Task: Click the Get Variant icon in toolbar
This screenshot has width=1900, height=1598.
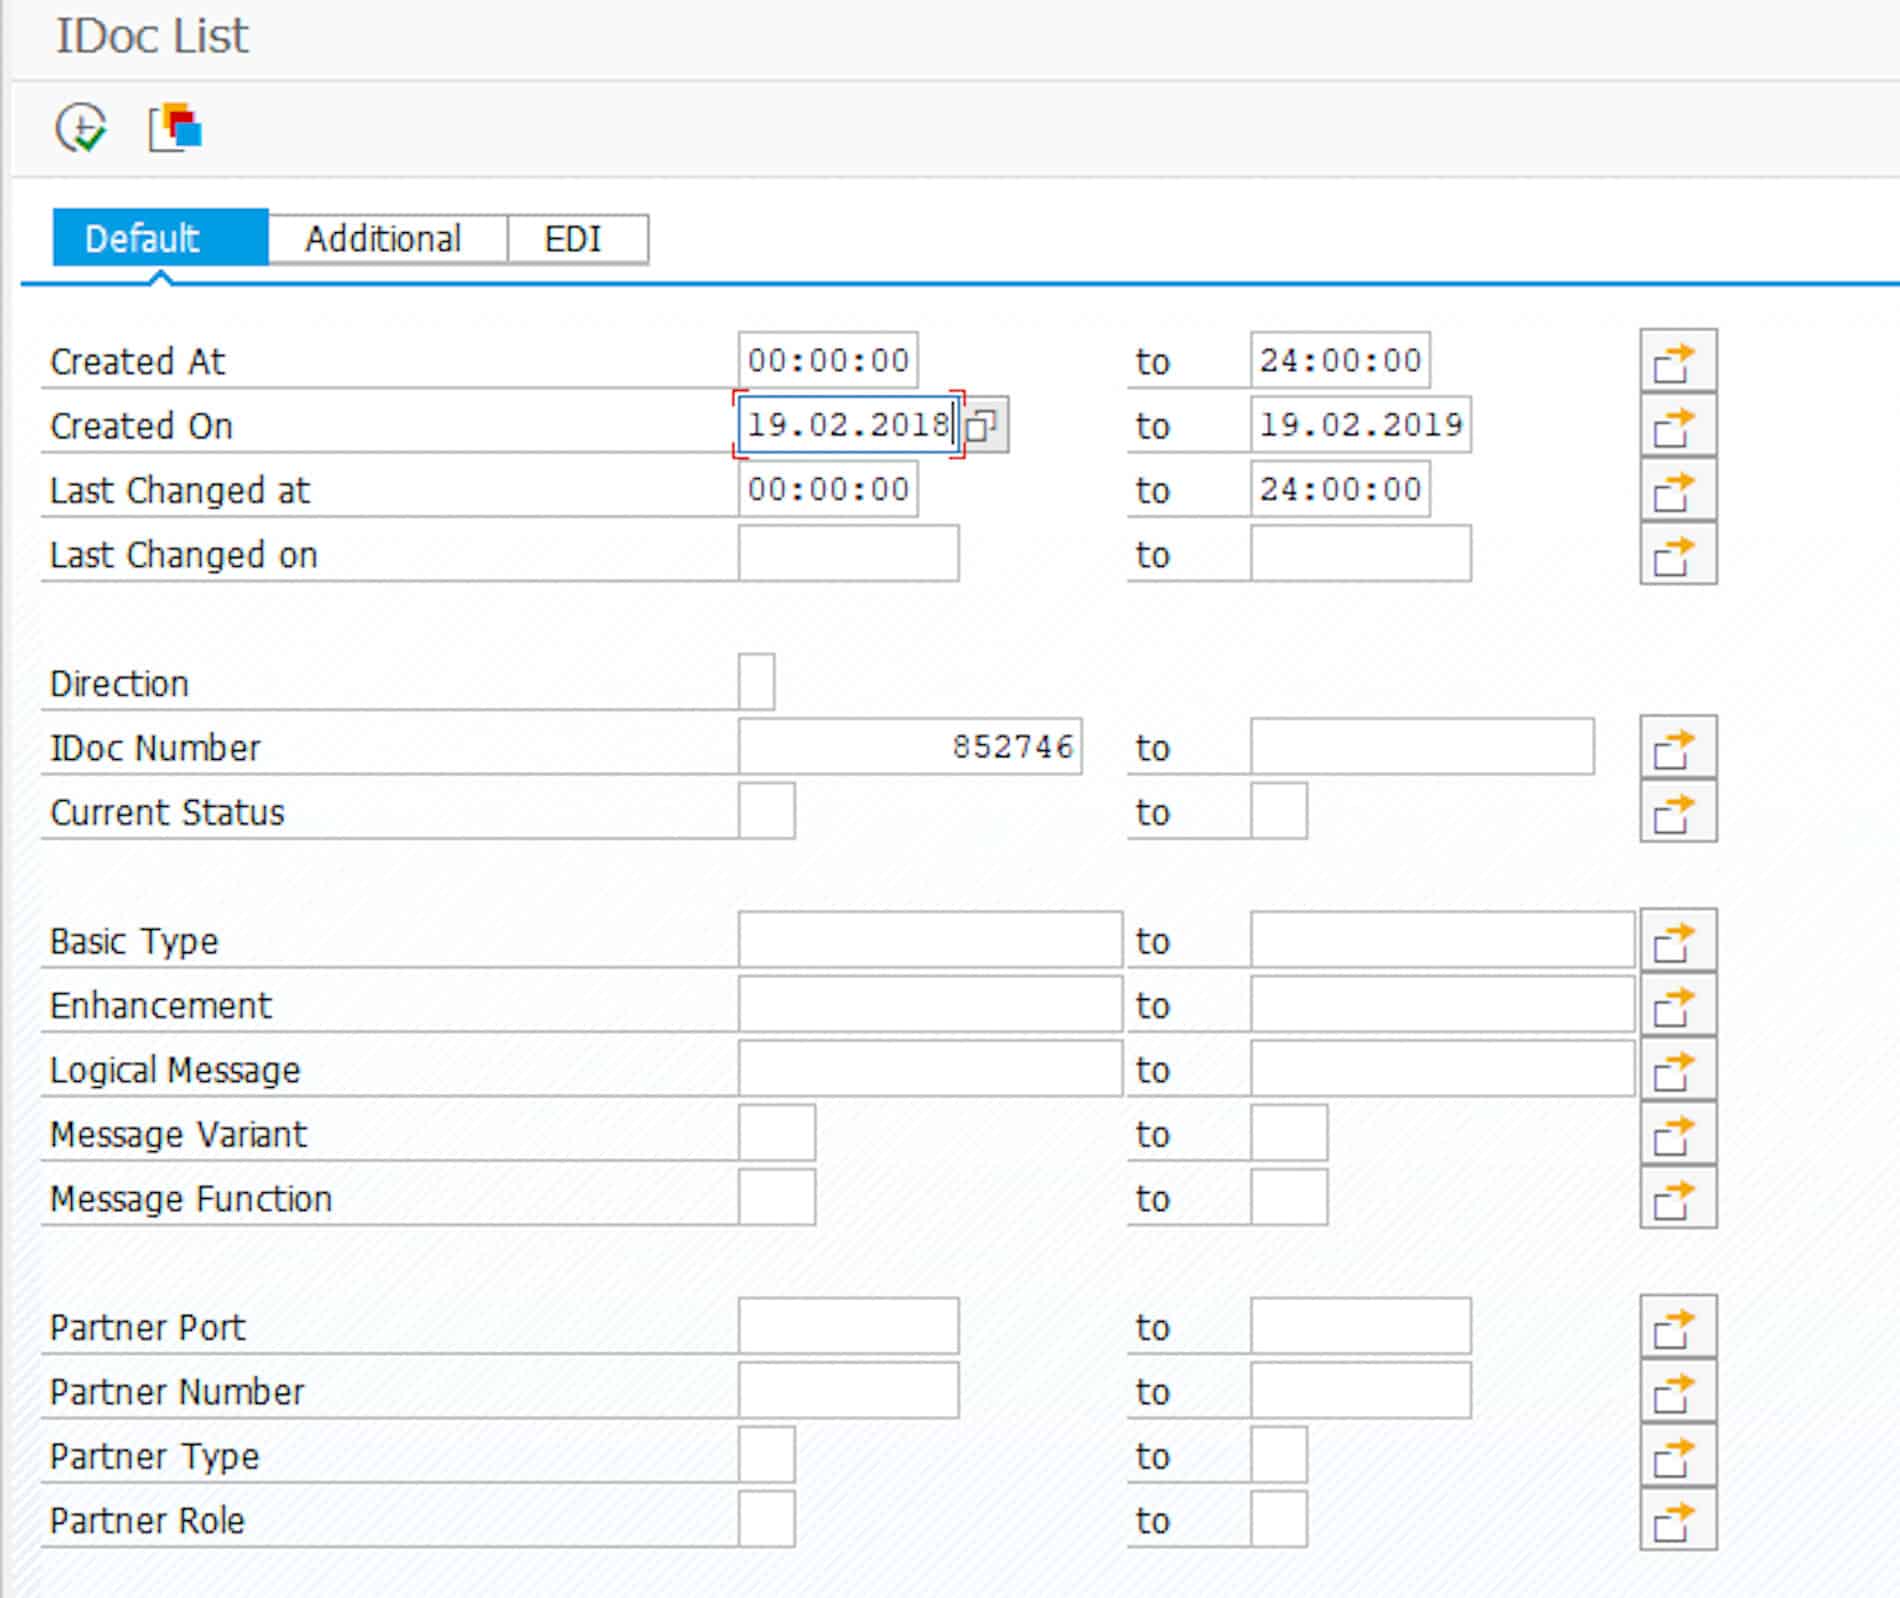Action: [176, 128]
